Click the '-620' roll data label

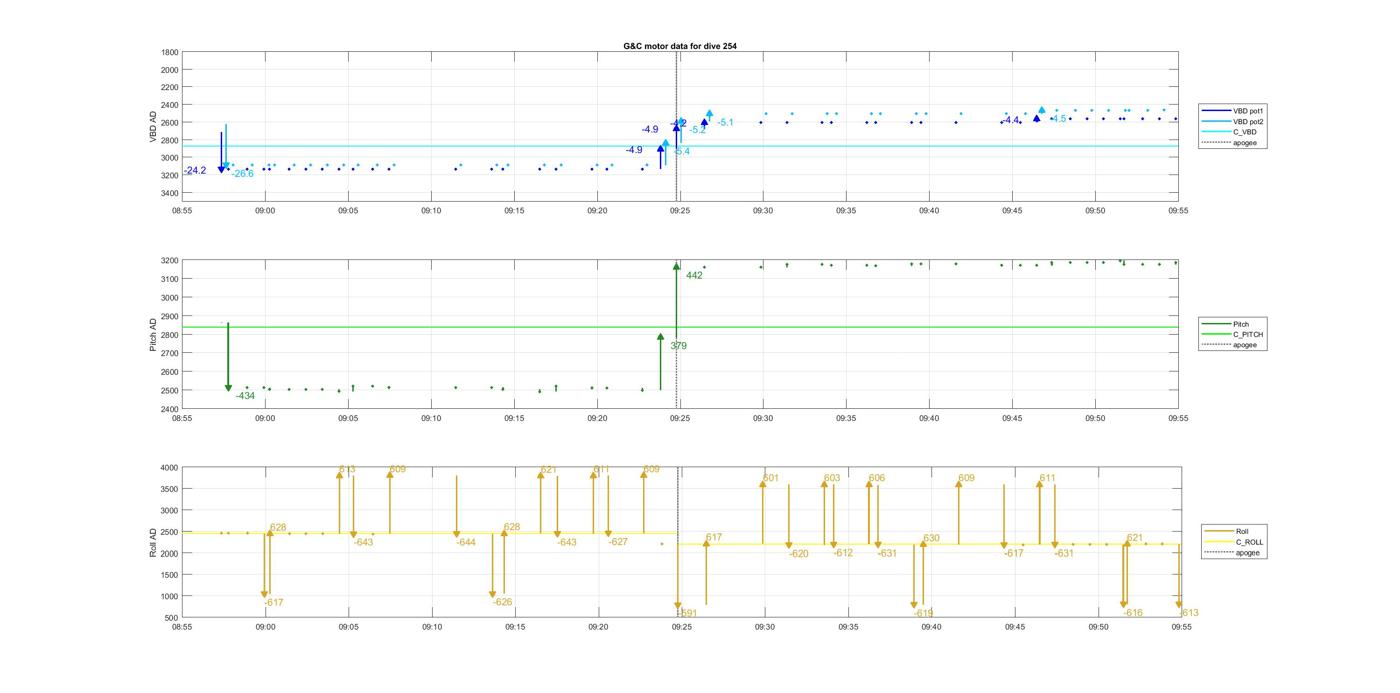coord(798,554)
